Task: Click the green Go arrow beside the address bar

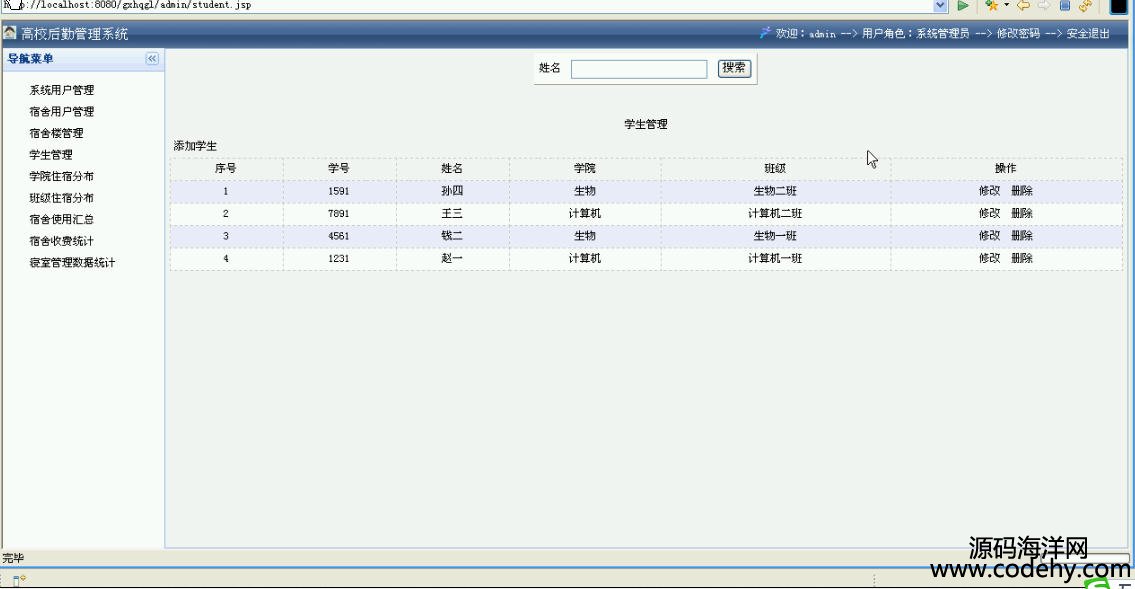Action: coord(963,6)
